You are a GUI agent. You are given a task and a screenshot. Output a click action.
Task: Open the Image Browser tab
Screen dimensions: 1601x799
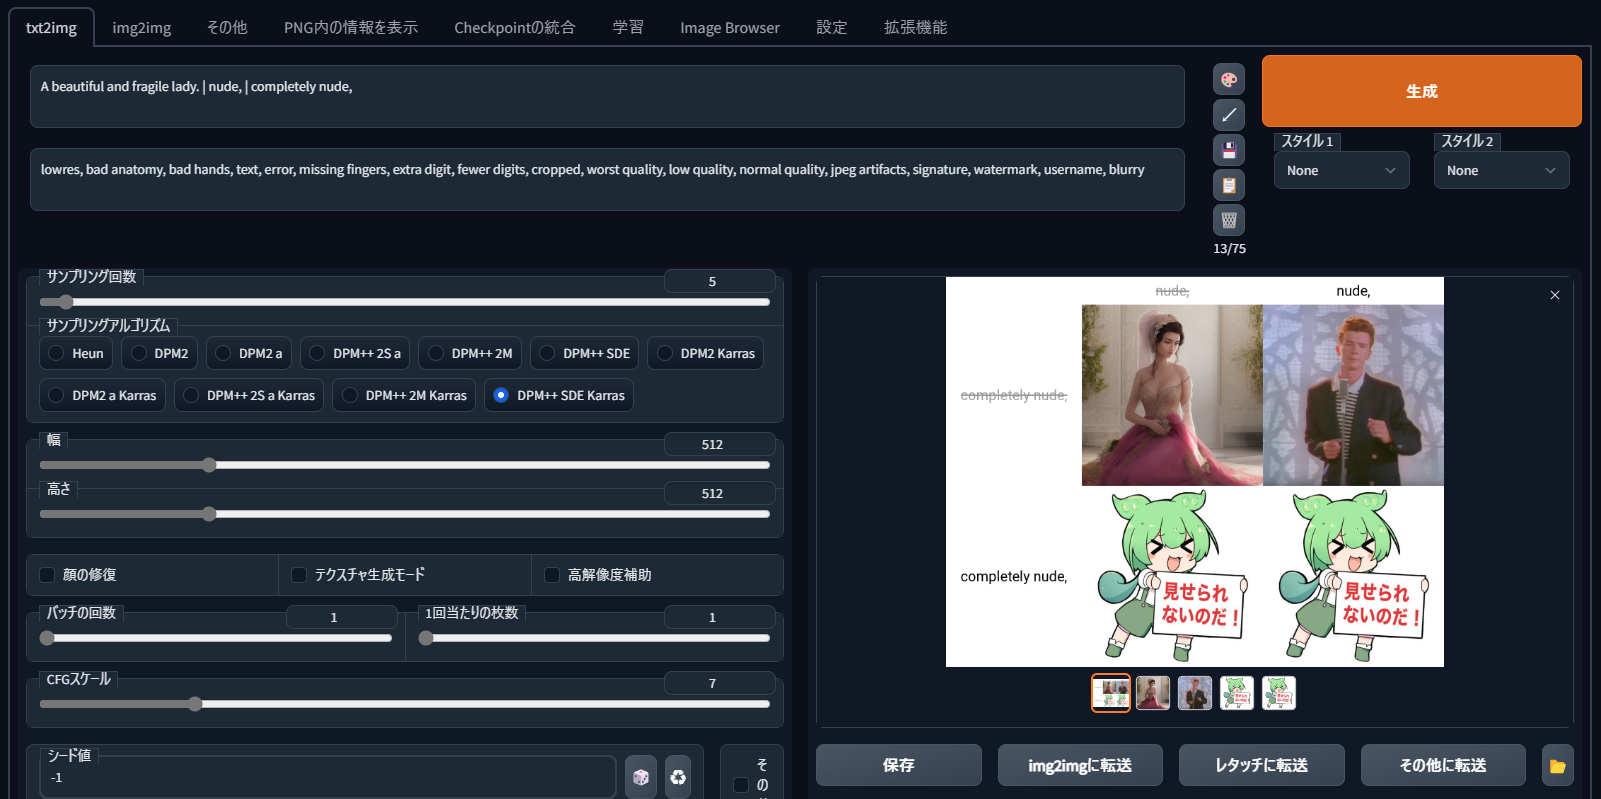click(730, 27)
